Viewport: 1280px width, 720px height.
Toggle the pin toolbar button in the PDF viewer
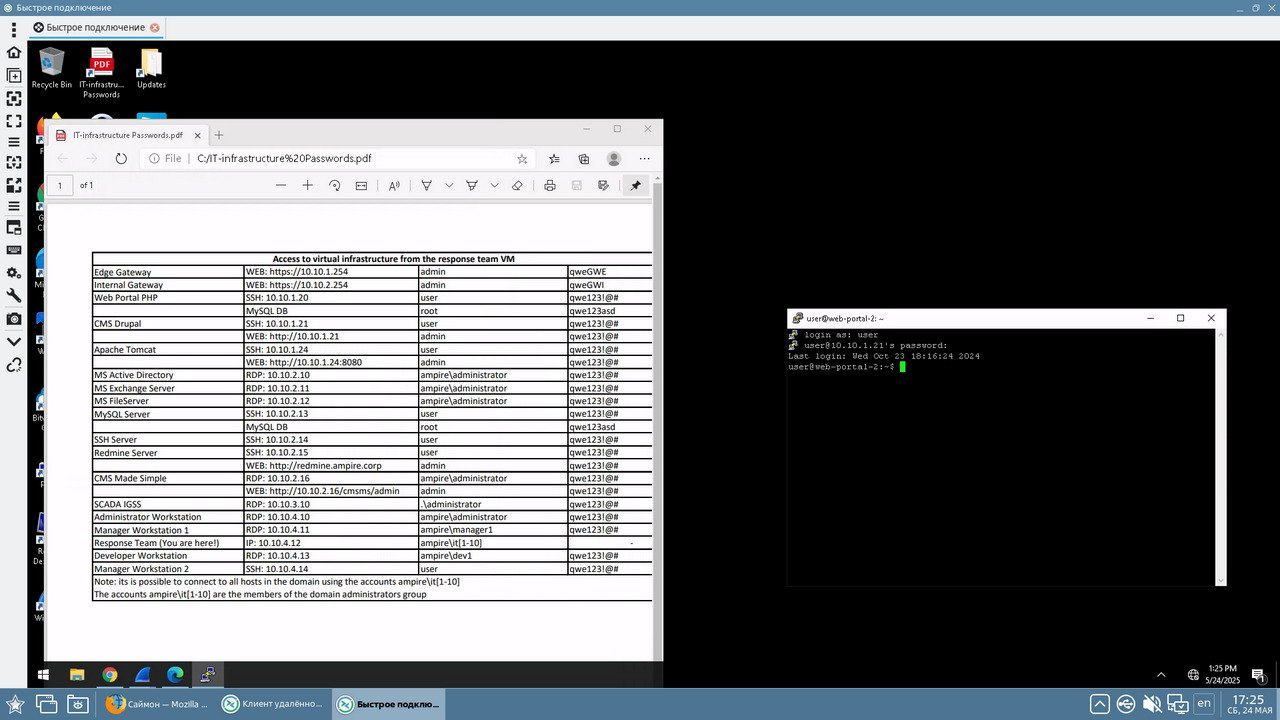635,185
